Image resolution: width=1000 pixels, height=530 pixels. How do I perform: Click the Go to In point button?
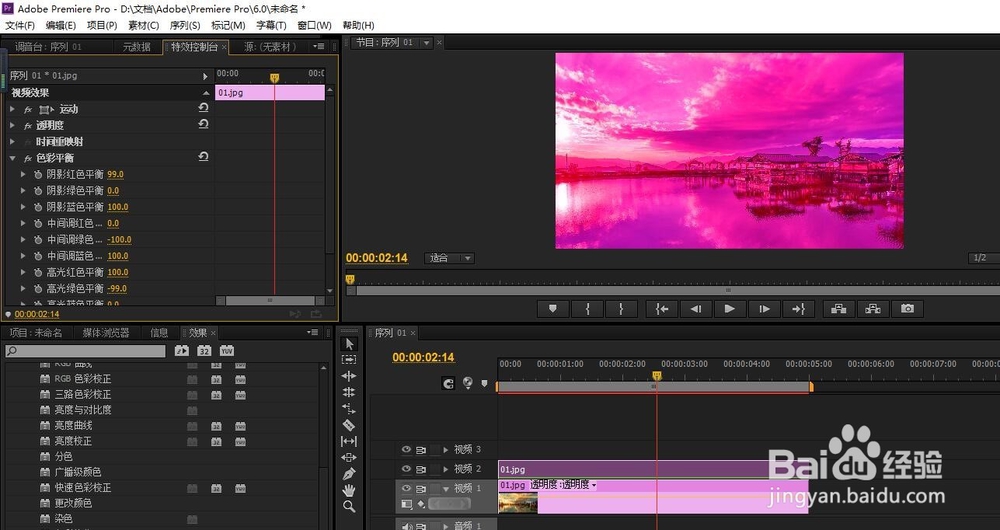point(662,309)
